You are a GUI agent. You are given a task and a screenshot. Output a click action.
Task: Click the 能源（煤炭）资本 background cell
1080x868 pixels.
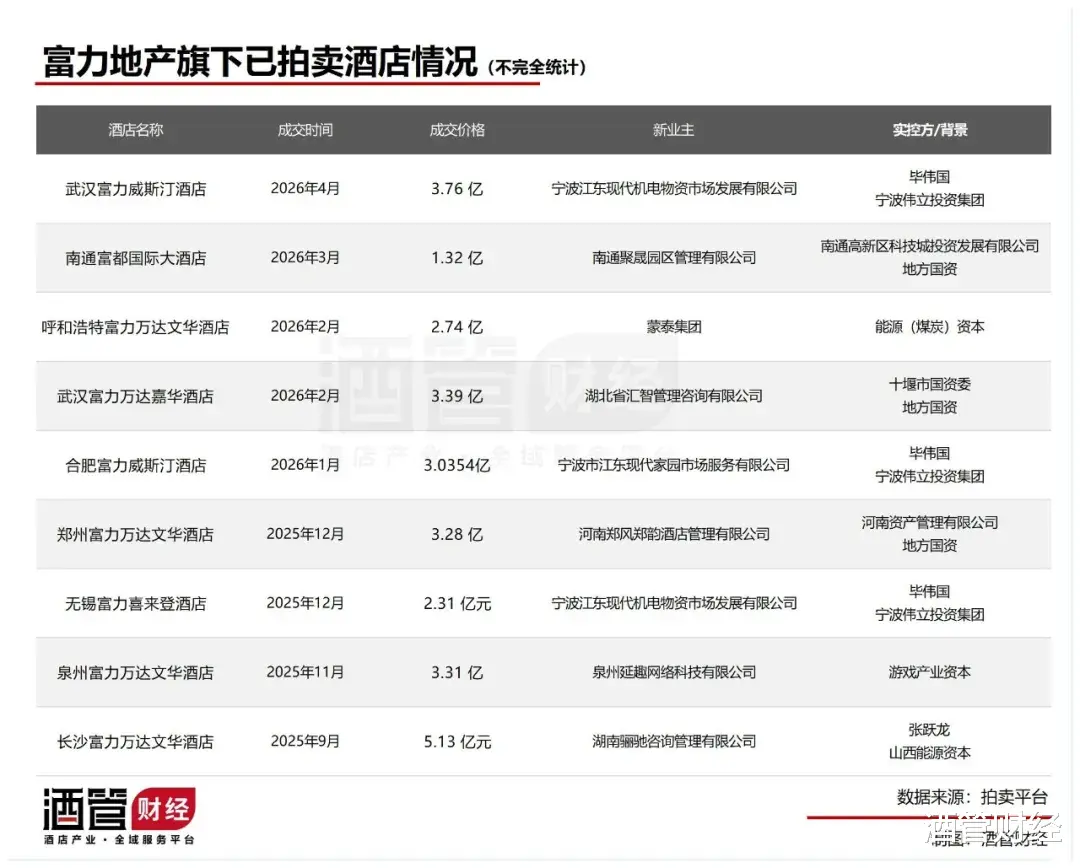tap(930, 327)
